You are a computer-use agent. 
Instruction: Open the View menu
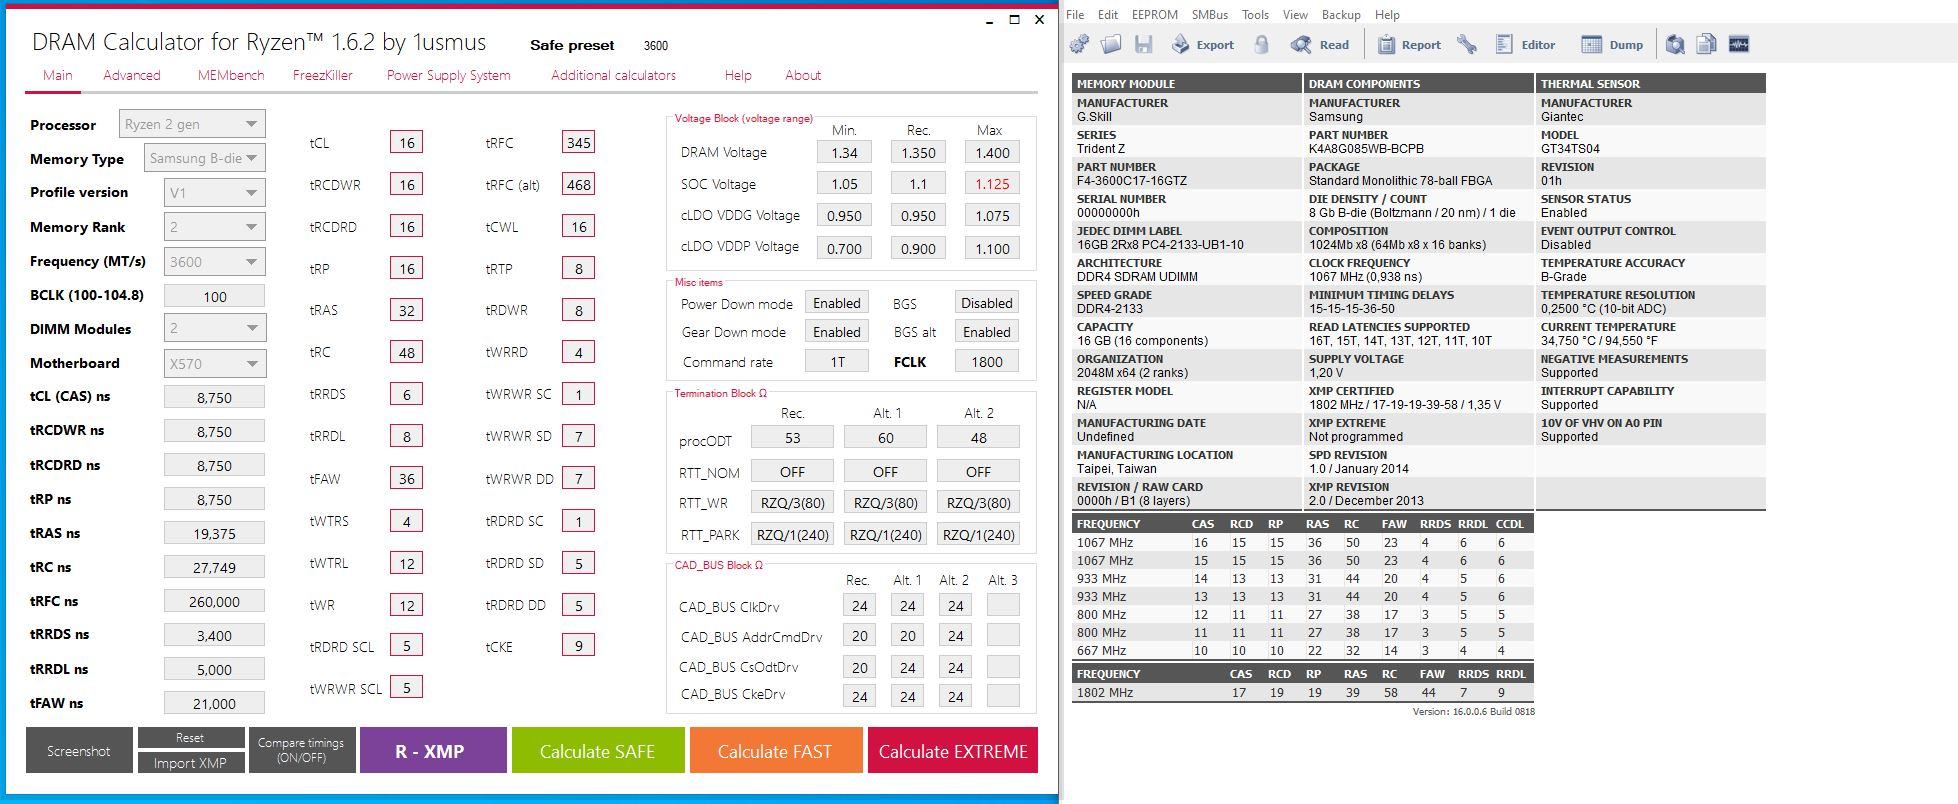coord(1295,15)
